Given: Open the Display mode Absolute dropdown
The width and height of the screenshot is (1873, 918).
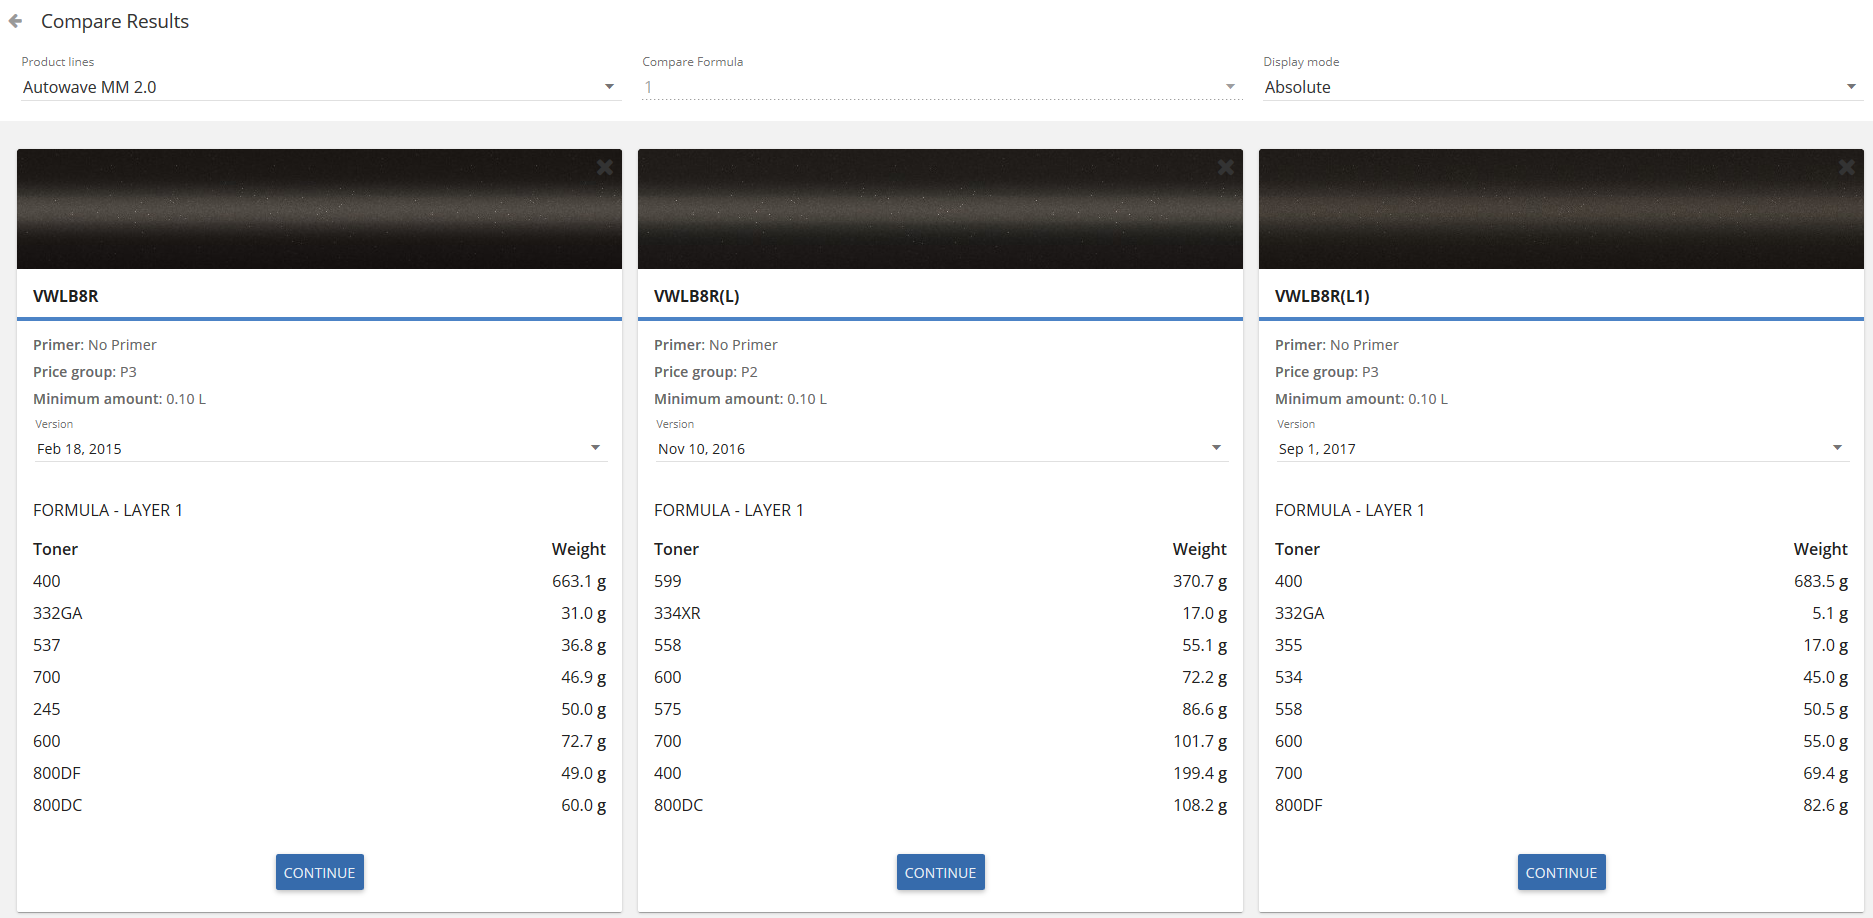Looking at the screenshot, I should pos(1560,87).
